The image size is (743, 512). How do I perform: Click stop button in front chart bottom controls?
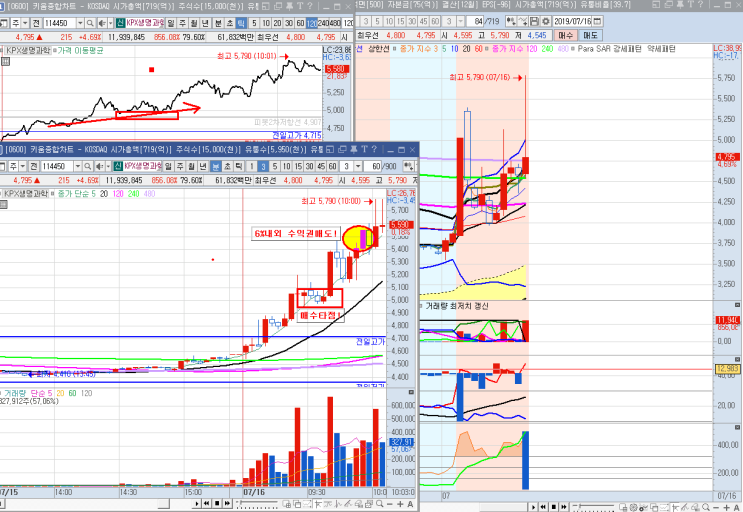217,503
